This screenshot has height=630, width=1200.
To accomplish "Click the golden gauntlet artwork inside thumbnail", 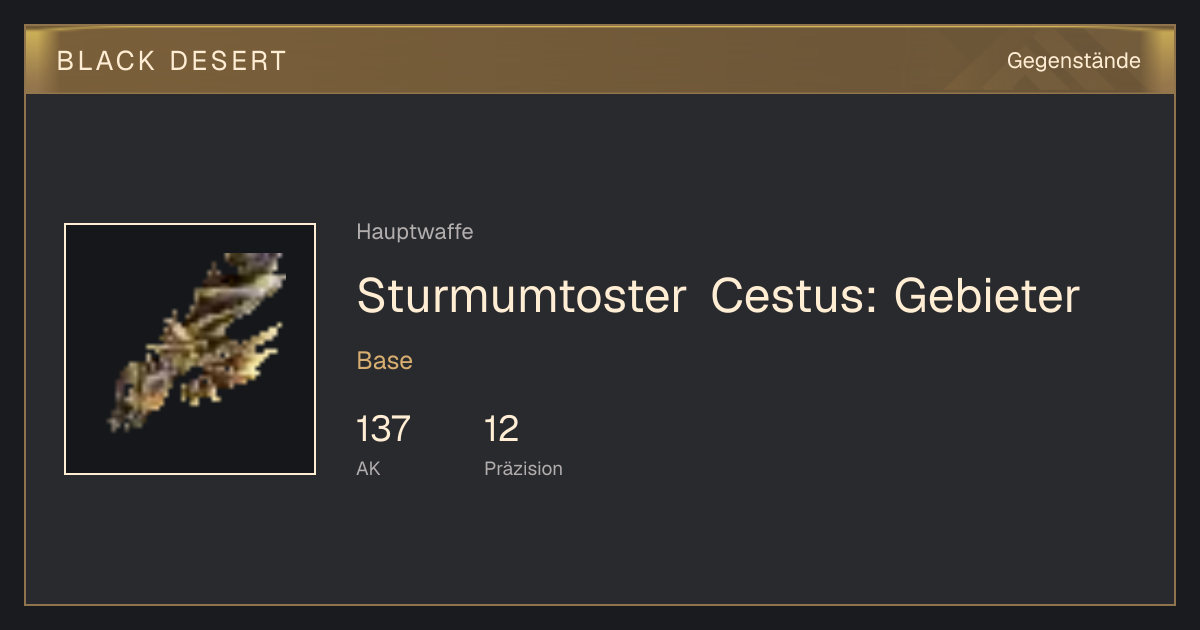I will click(x=197, y=342).
